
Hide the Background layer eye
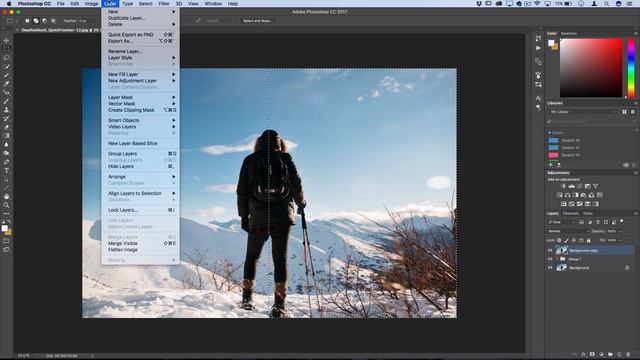[550, 268]
